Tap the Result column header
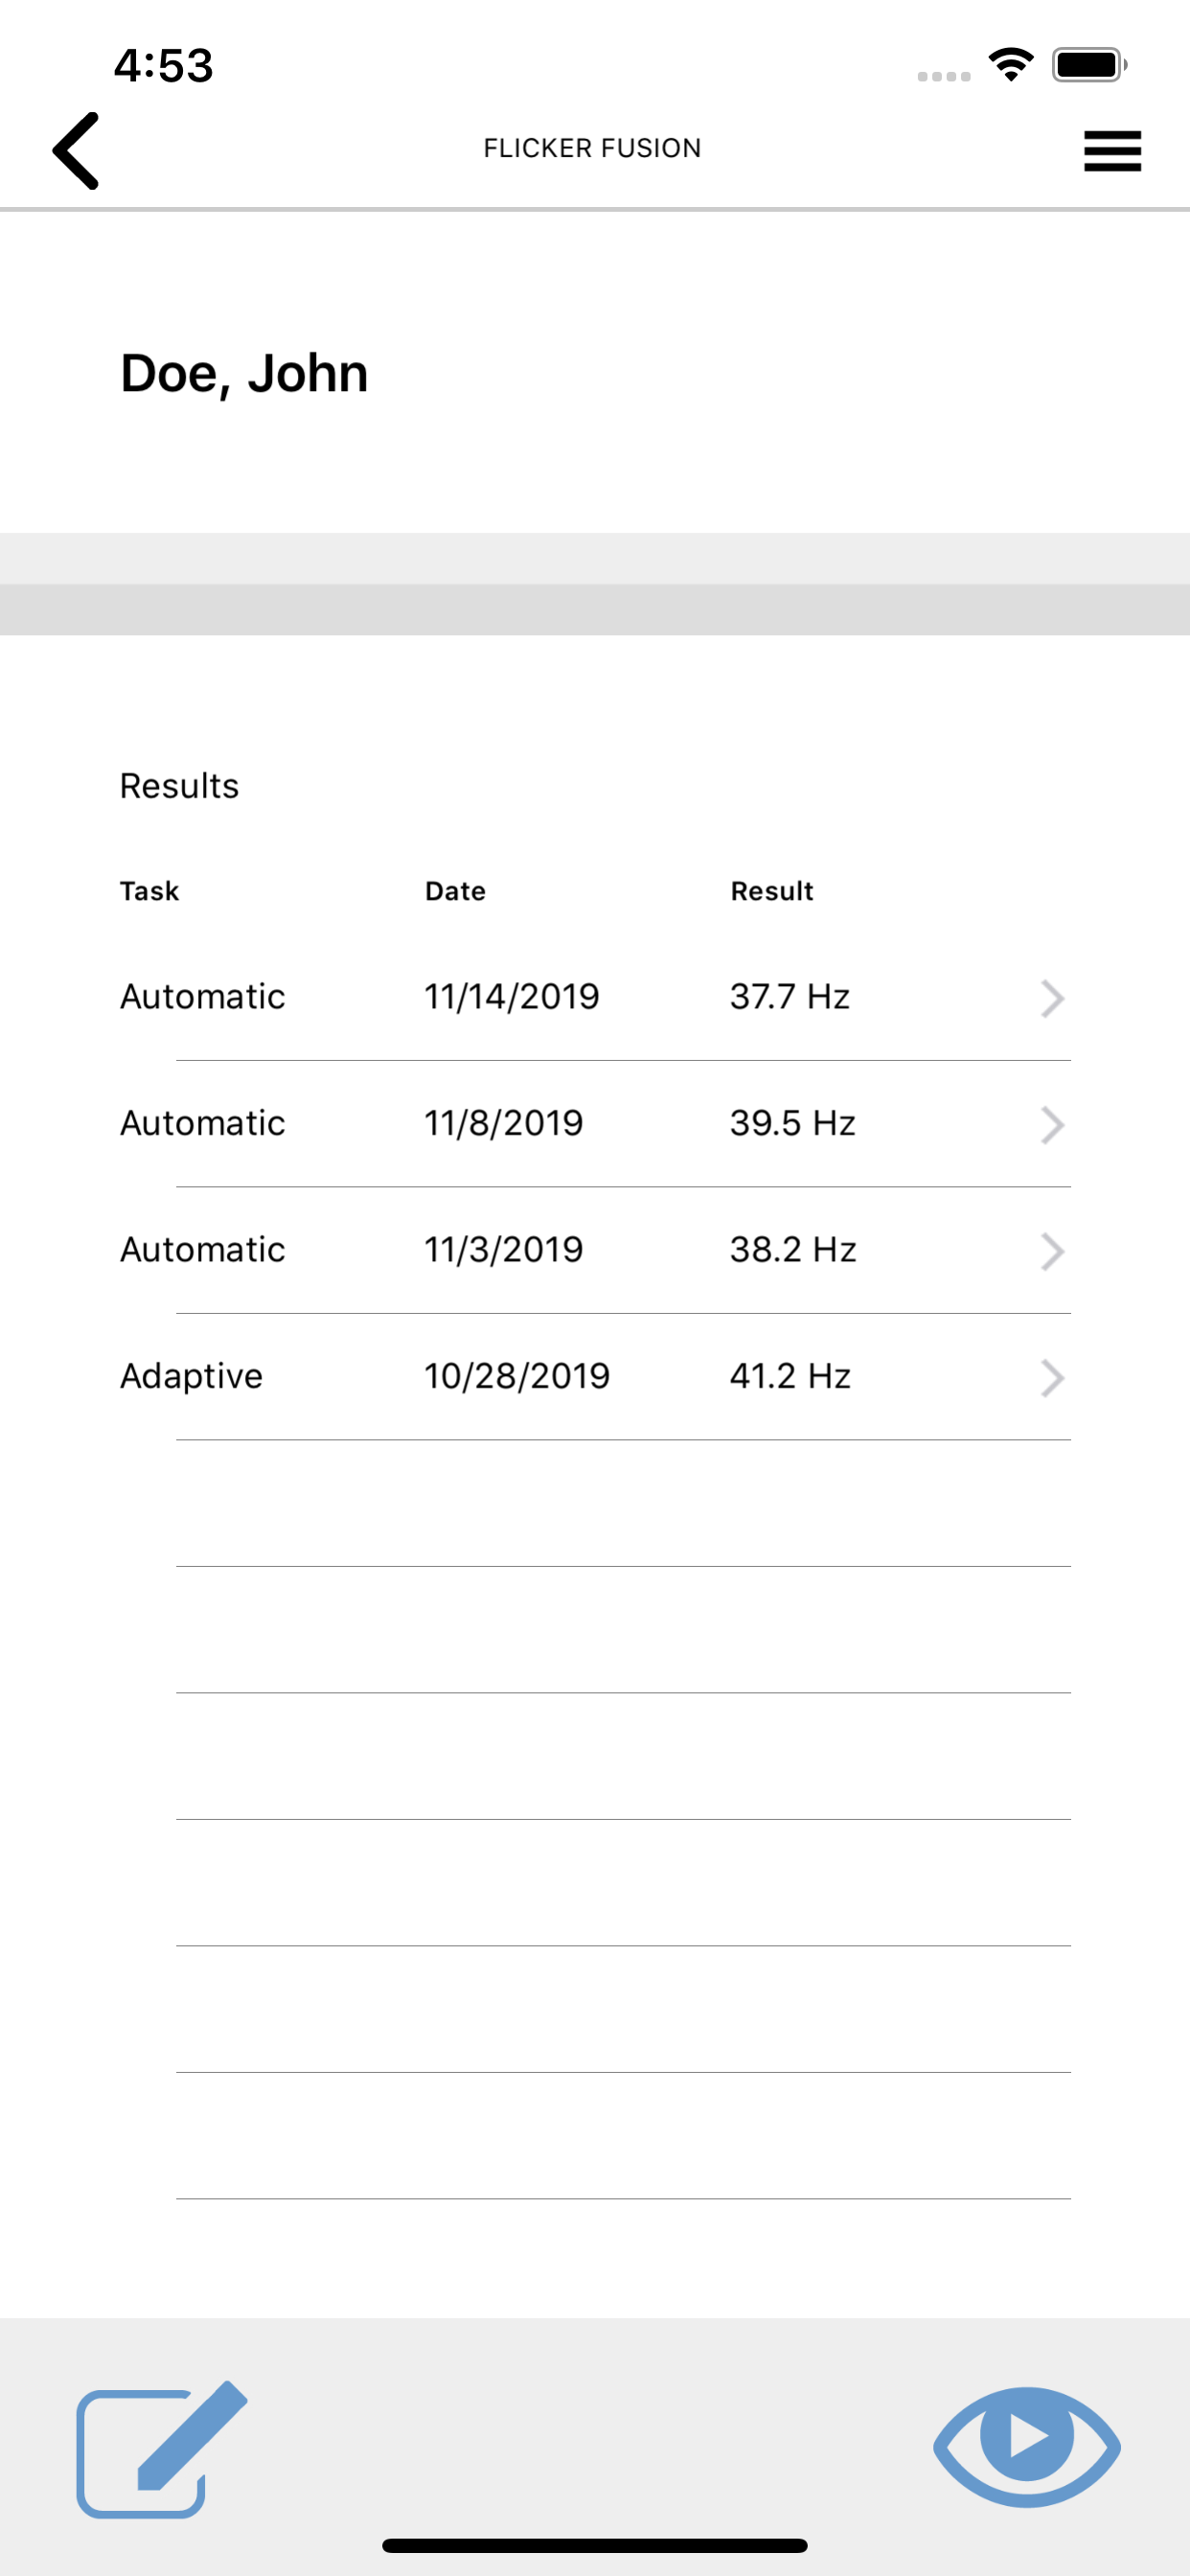This screenshot has height=2576, width=1190. (772, 891)
